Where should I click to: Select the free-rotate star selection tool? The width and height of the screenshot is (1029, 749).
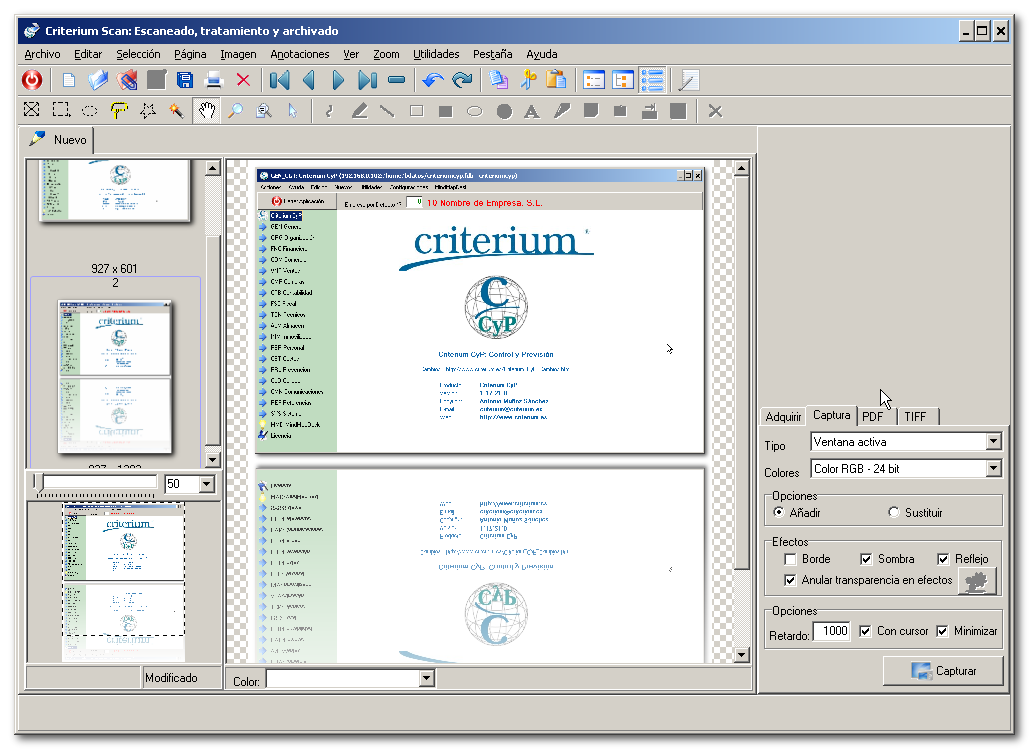tap(148, 110)
